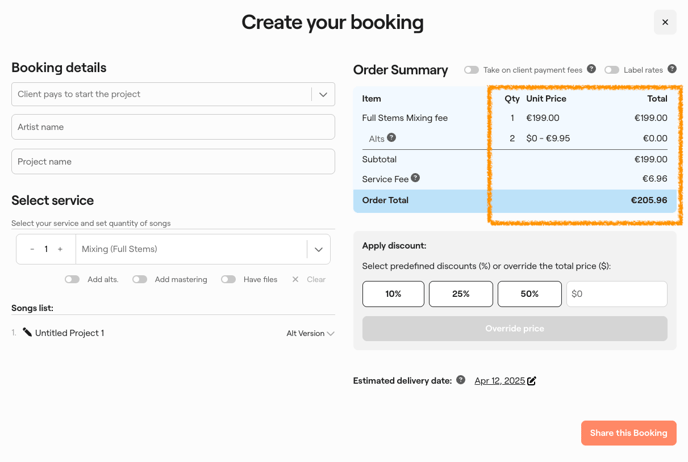Click pencil icon beside Untitled Project 1

[x=27, y=332]
